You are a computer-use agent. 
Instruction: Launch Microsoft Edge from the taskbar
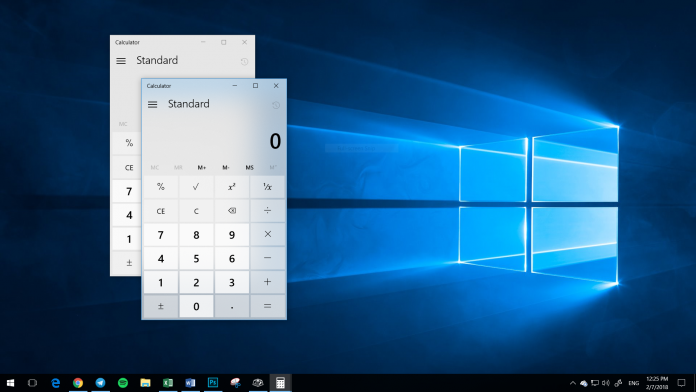55,383
